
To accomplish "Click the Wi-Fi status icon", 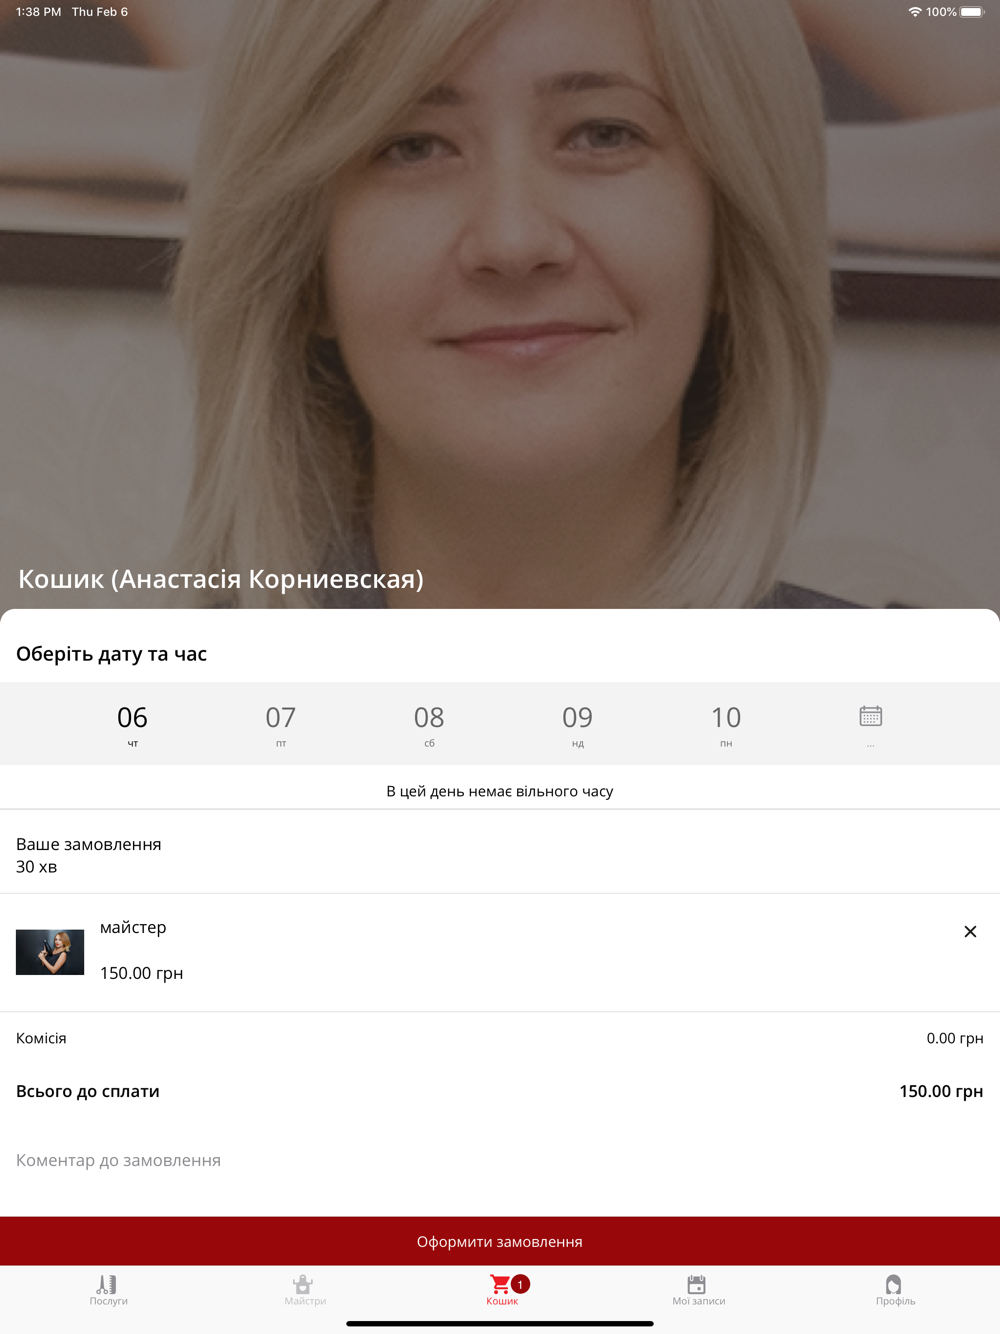I will coord(915,12).
